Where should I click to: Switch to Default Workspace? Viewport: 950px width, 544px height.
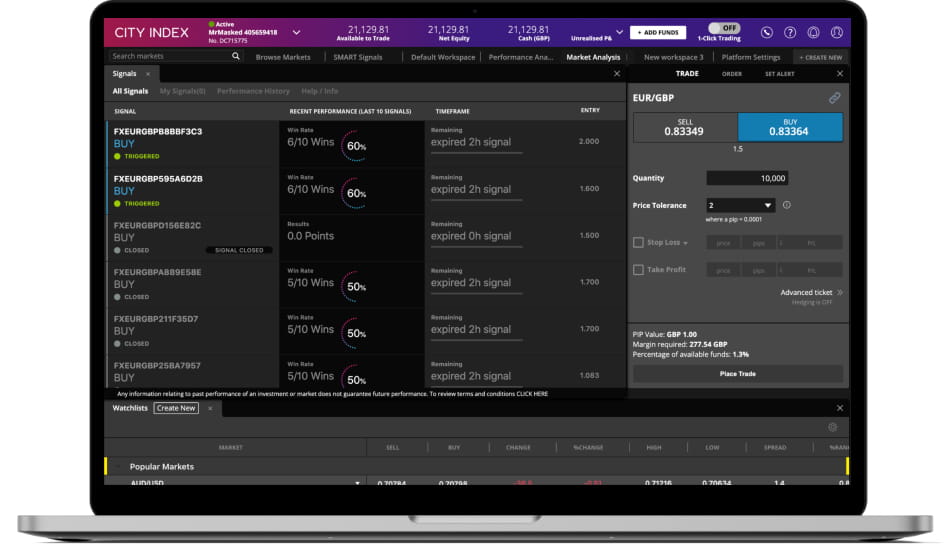(443, 57)
